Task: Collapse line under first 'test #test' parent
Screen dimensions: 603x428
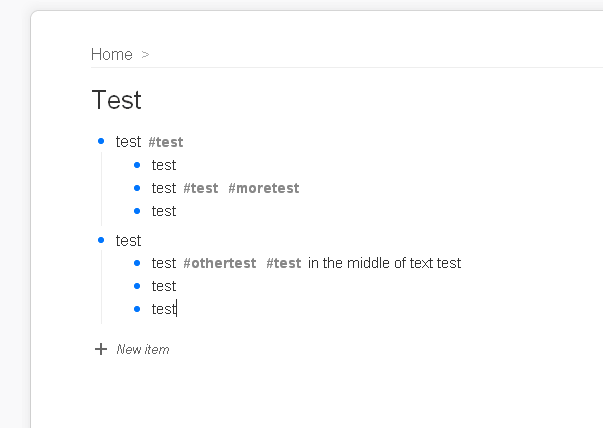Action: pyautogui.click(x=102, y=188)
